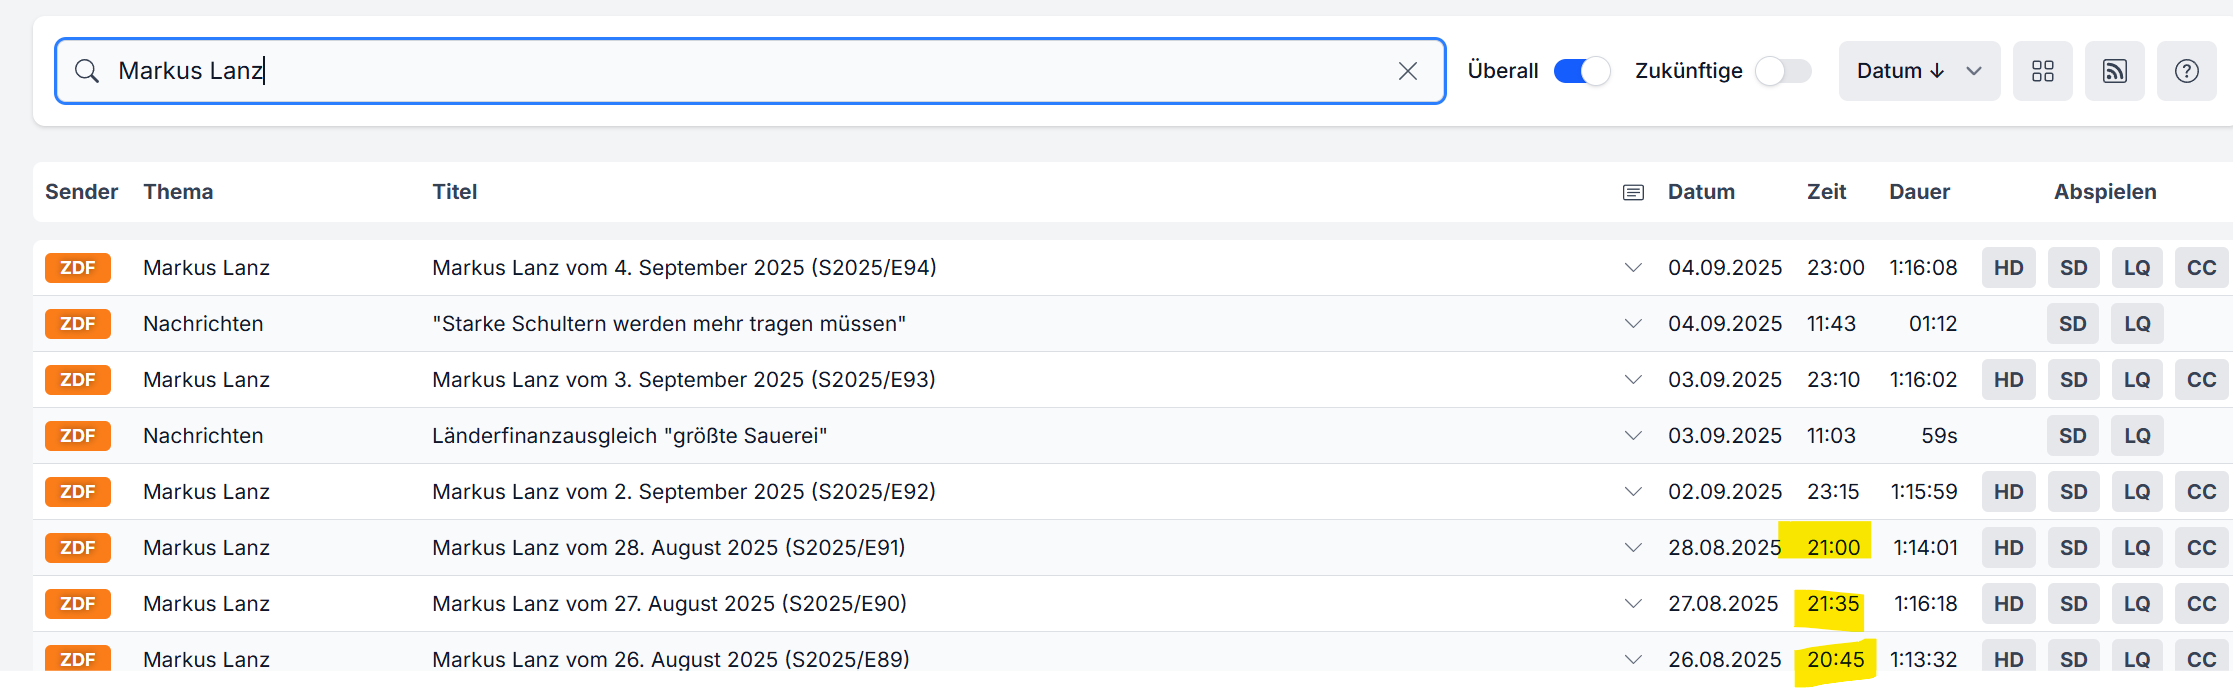Play the Länderfinanzausgleich clip in LQ
This screenshot has width=2233, height=688.
[x=2138, y=436]
